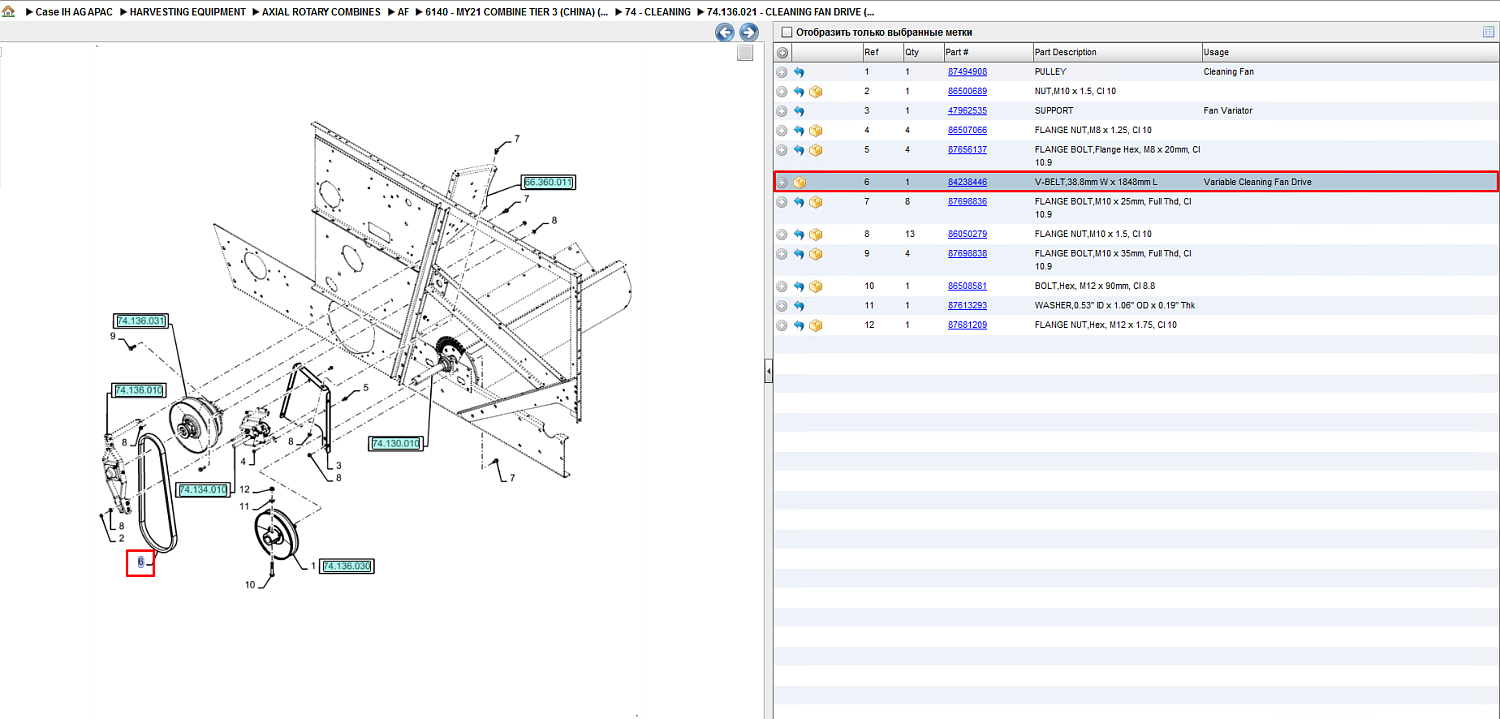The image size is (1500, 719).
Task: Open the HARVESTING EQUIPMENT breadcrumb
Action: click(x=188, y=12)
